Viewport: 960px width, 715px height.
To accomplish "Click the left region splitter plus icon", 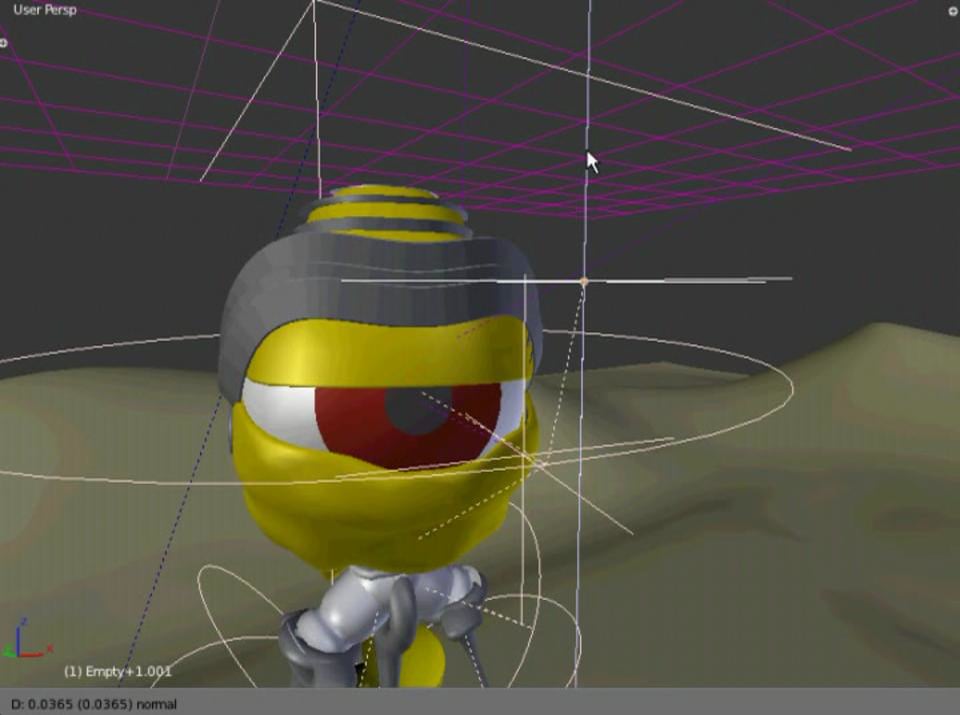I will 4,43.
